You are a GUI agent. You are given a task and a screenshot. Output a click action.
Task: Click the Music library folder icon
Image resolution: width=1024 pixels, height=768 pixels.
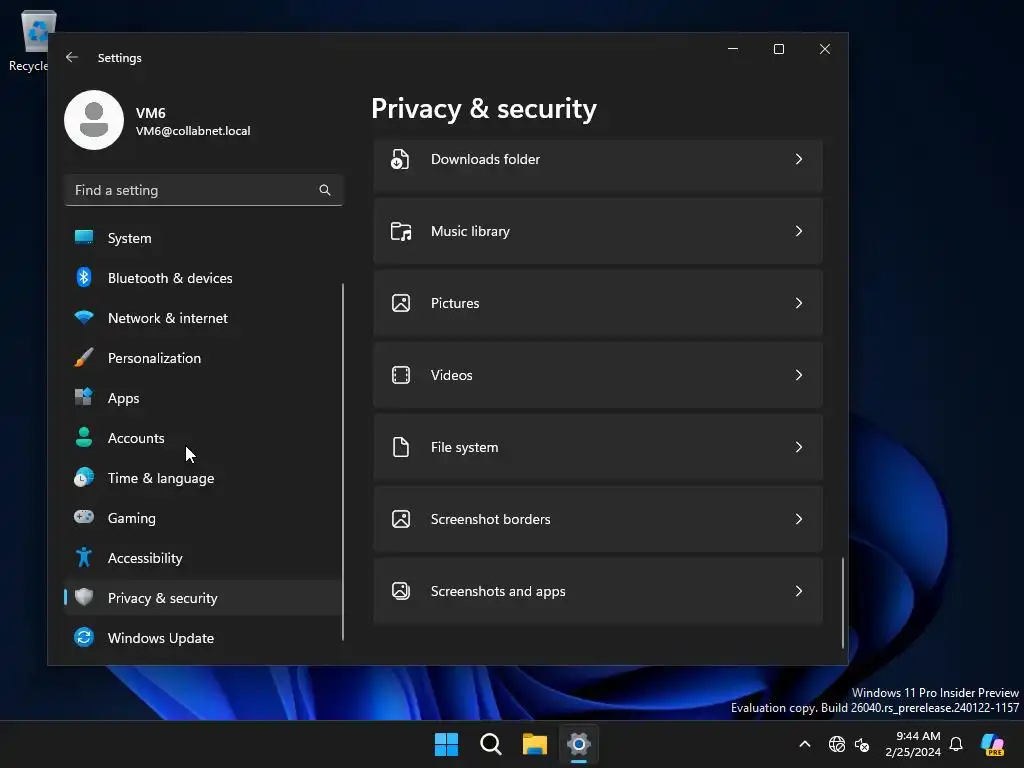[401, 231]
